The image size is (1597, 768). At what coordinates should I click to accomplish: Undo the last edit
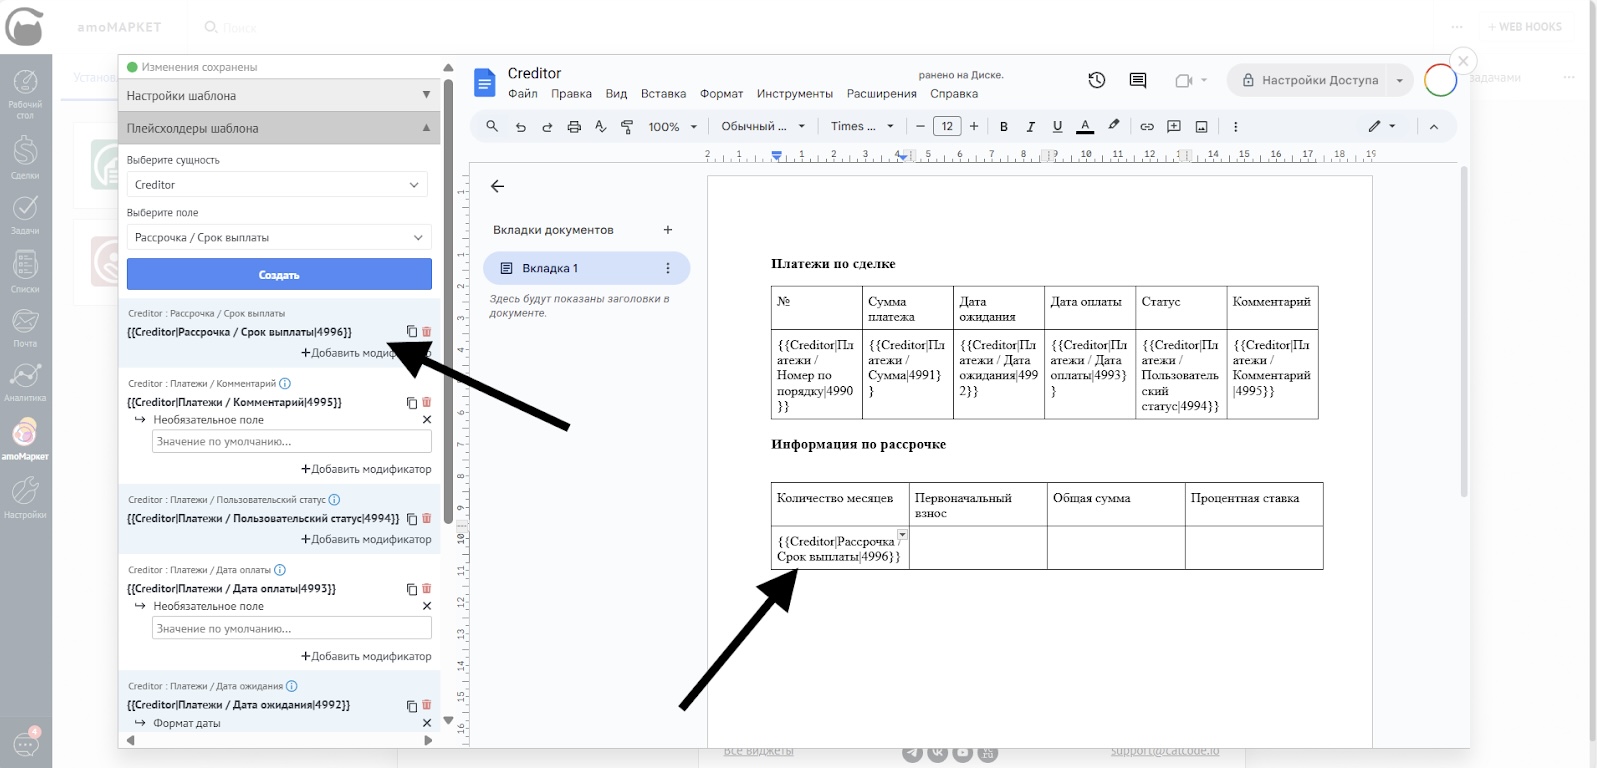click(x=520, y=127)
